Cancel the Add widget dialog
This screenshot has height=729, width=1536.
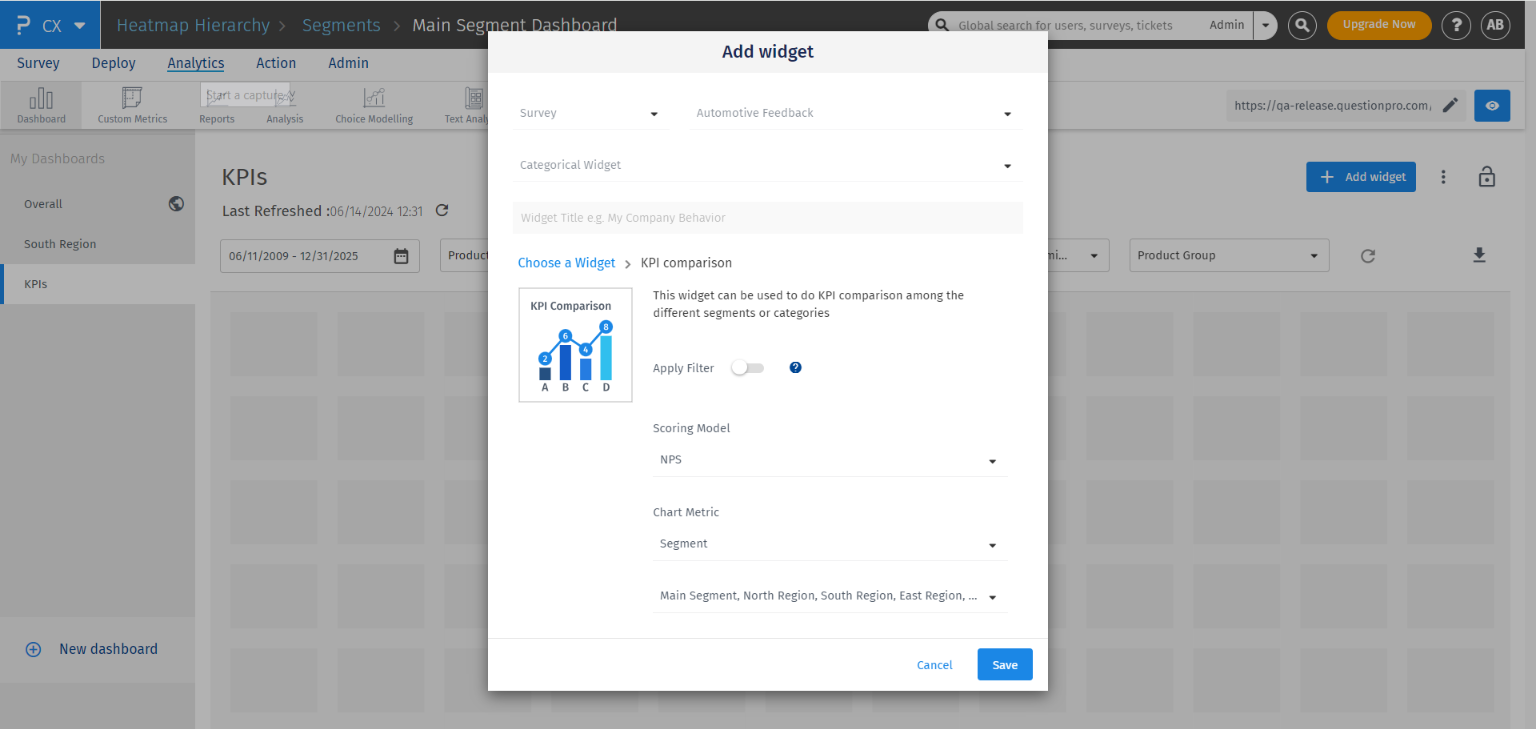coord(933,664)
